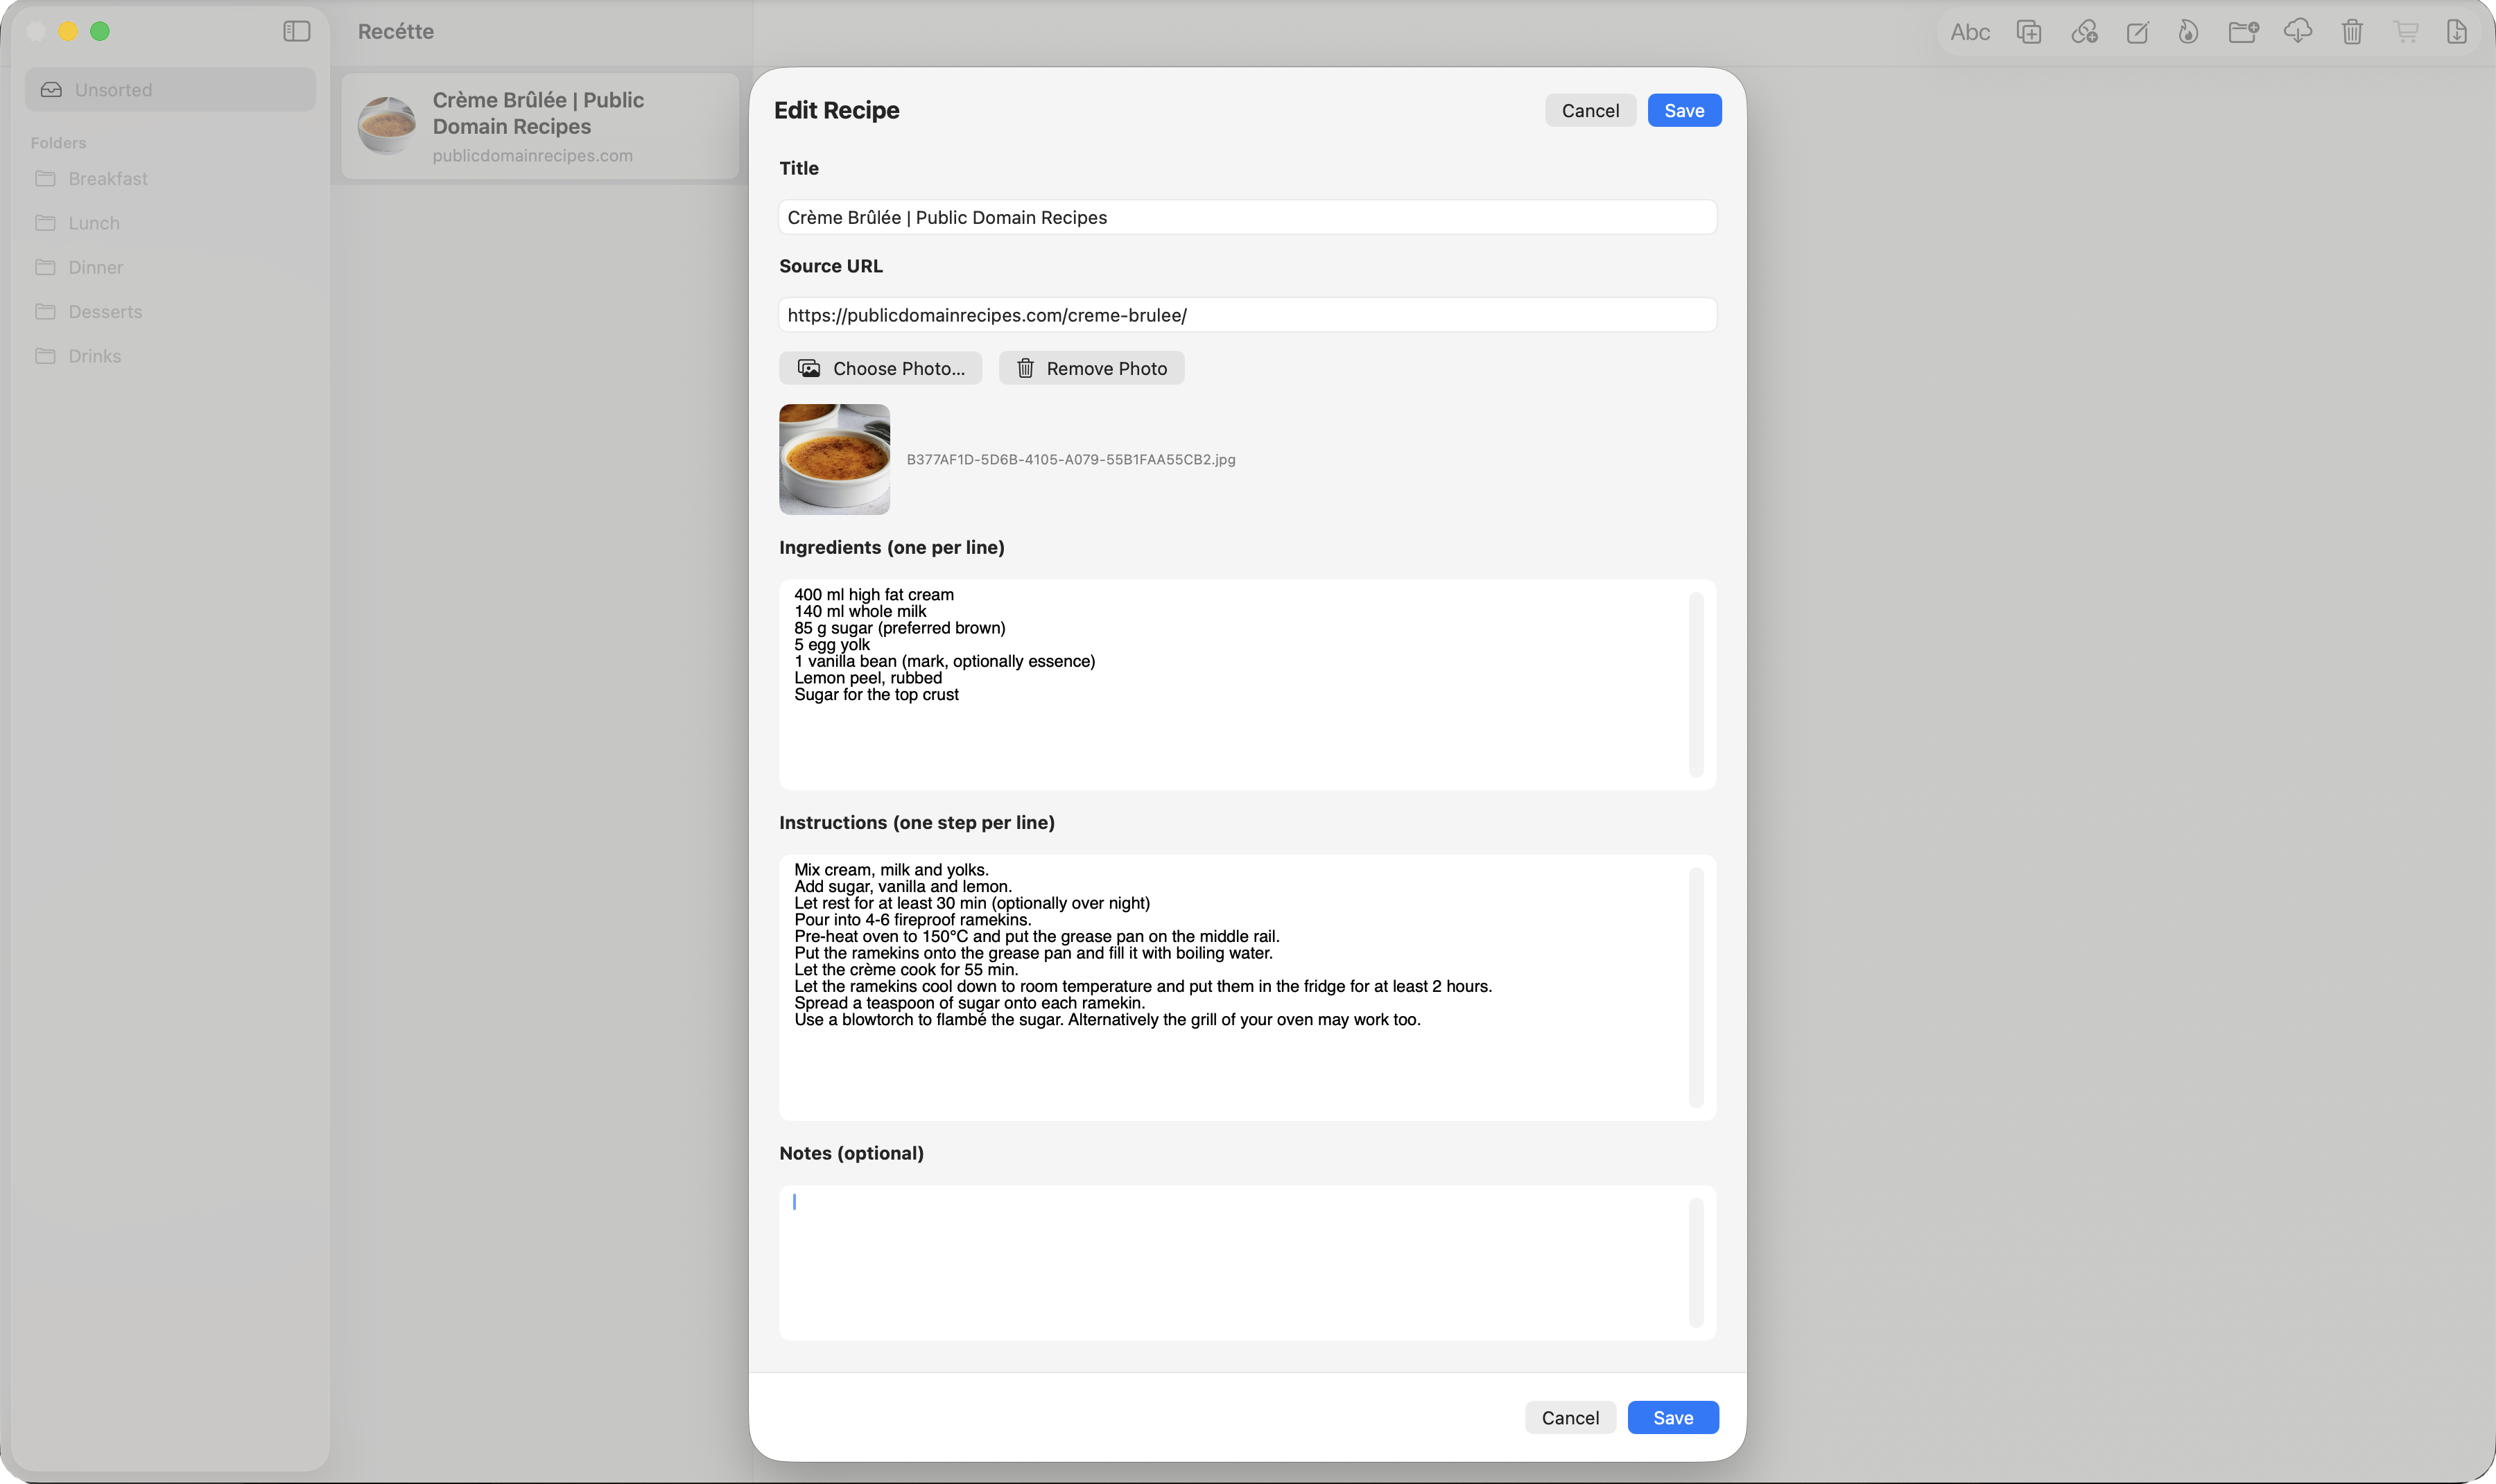Click the Title text field

1246,218
